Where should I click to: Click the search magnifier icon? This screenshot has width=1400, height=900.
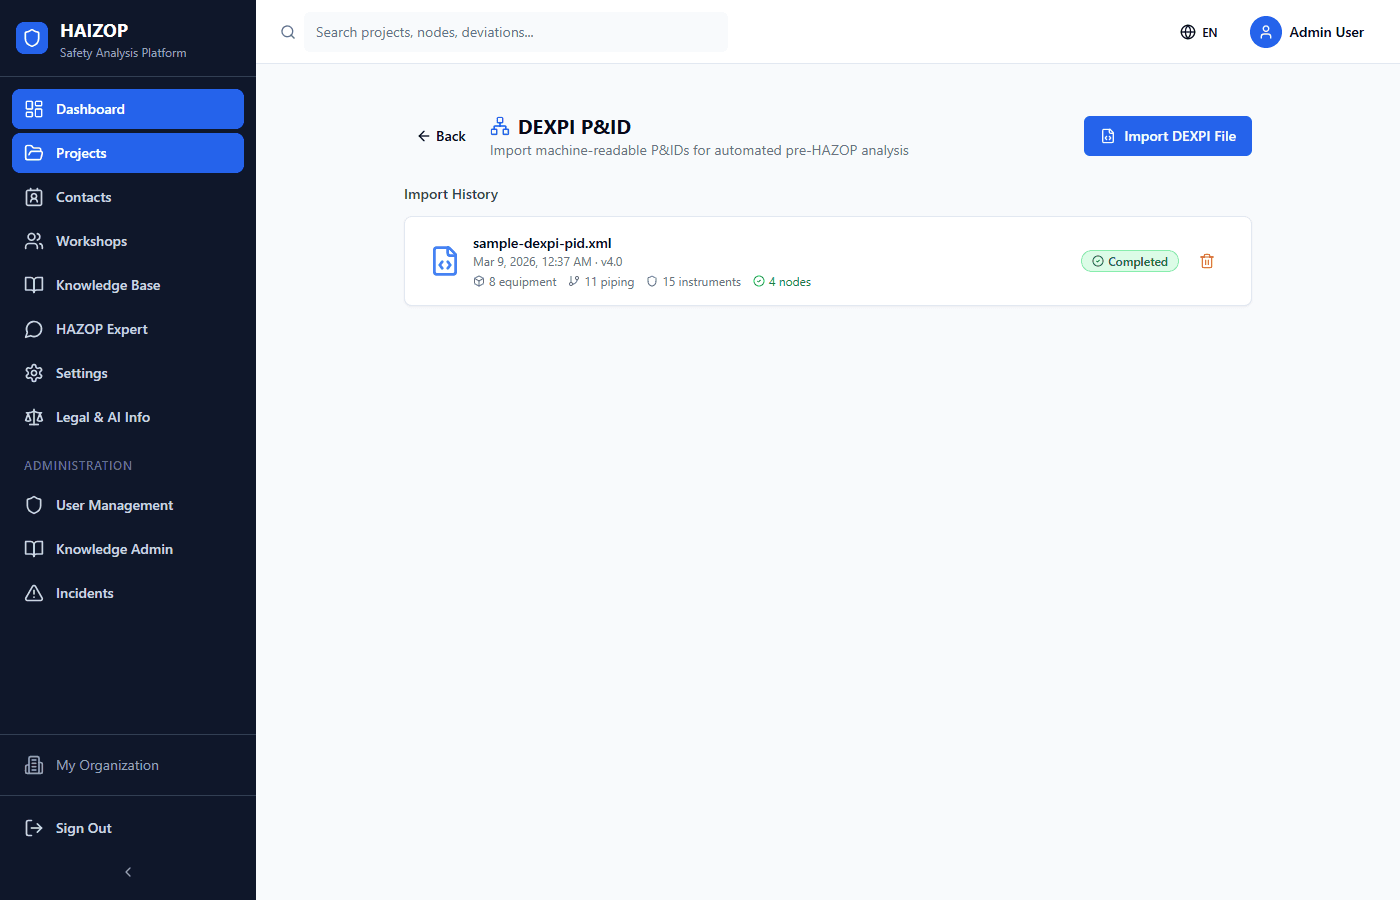coord(288,32)
